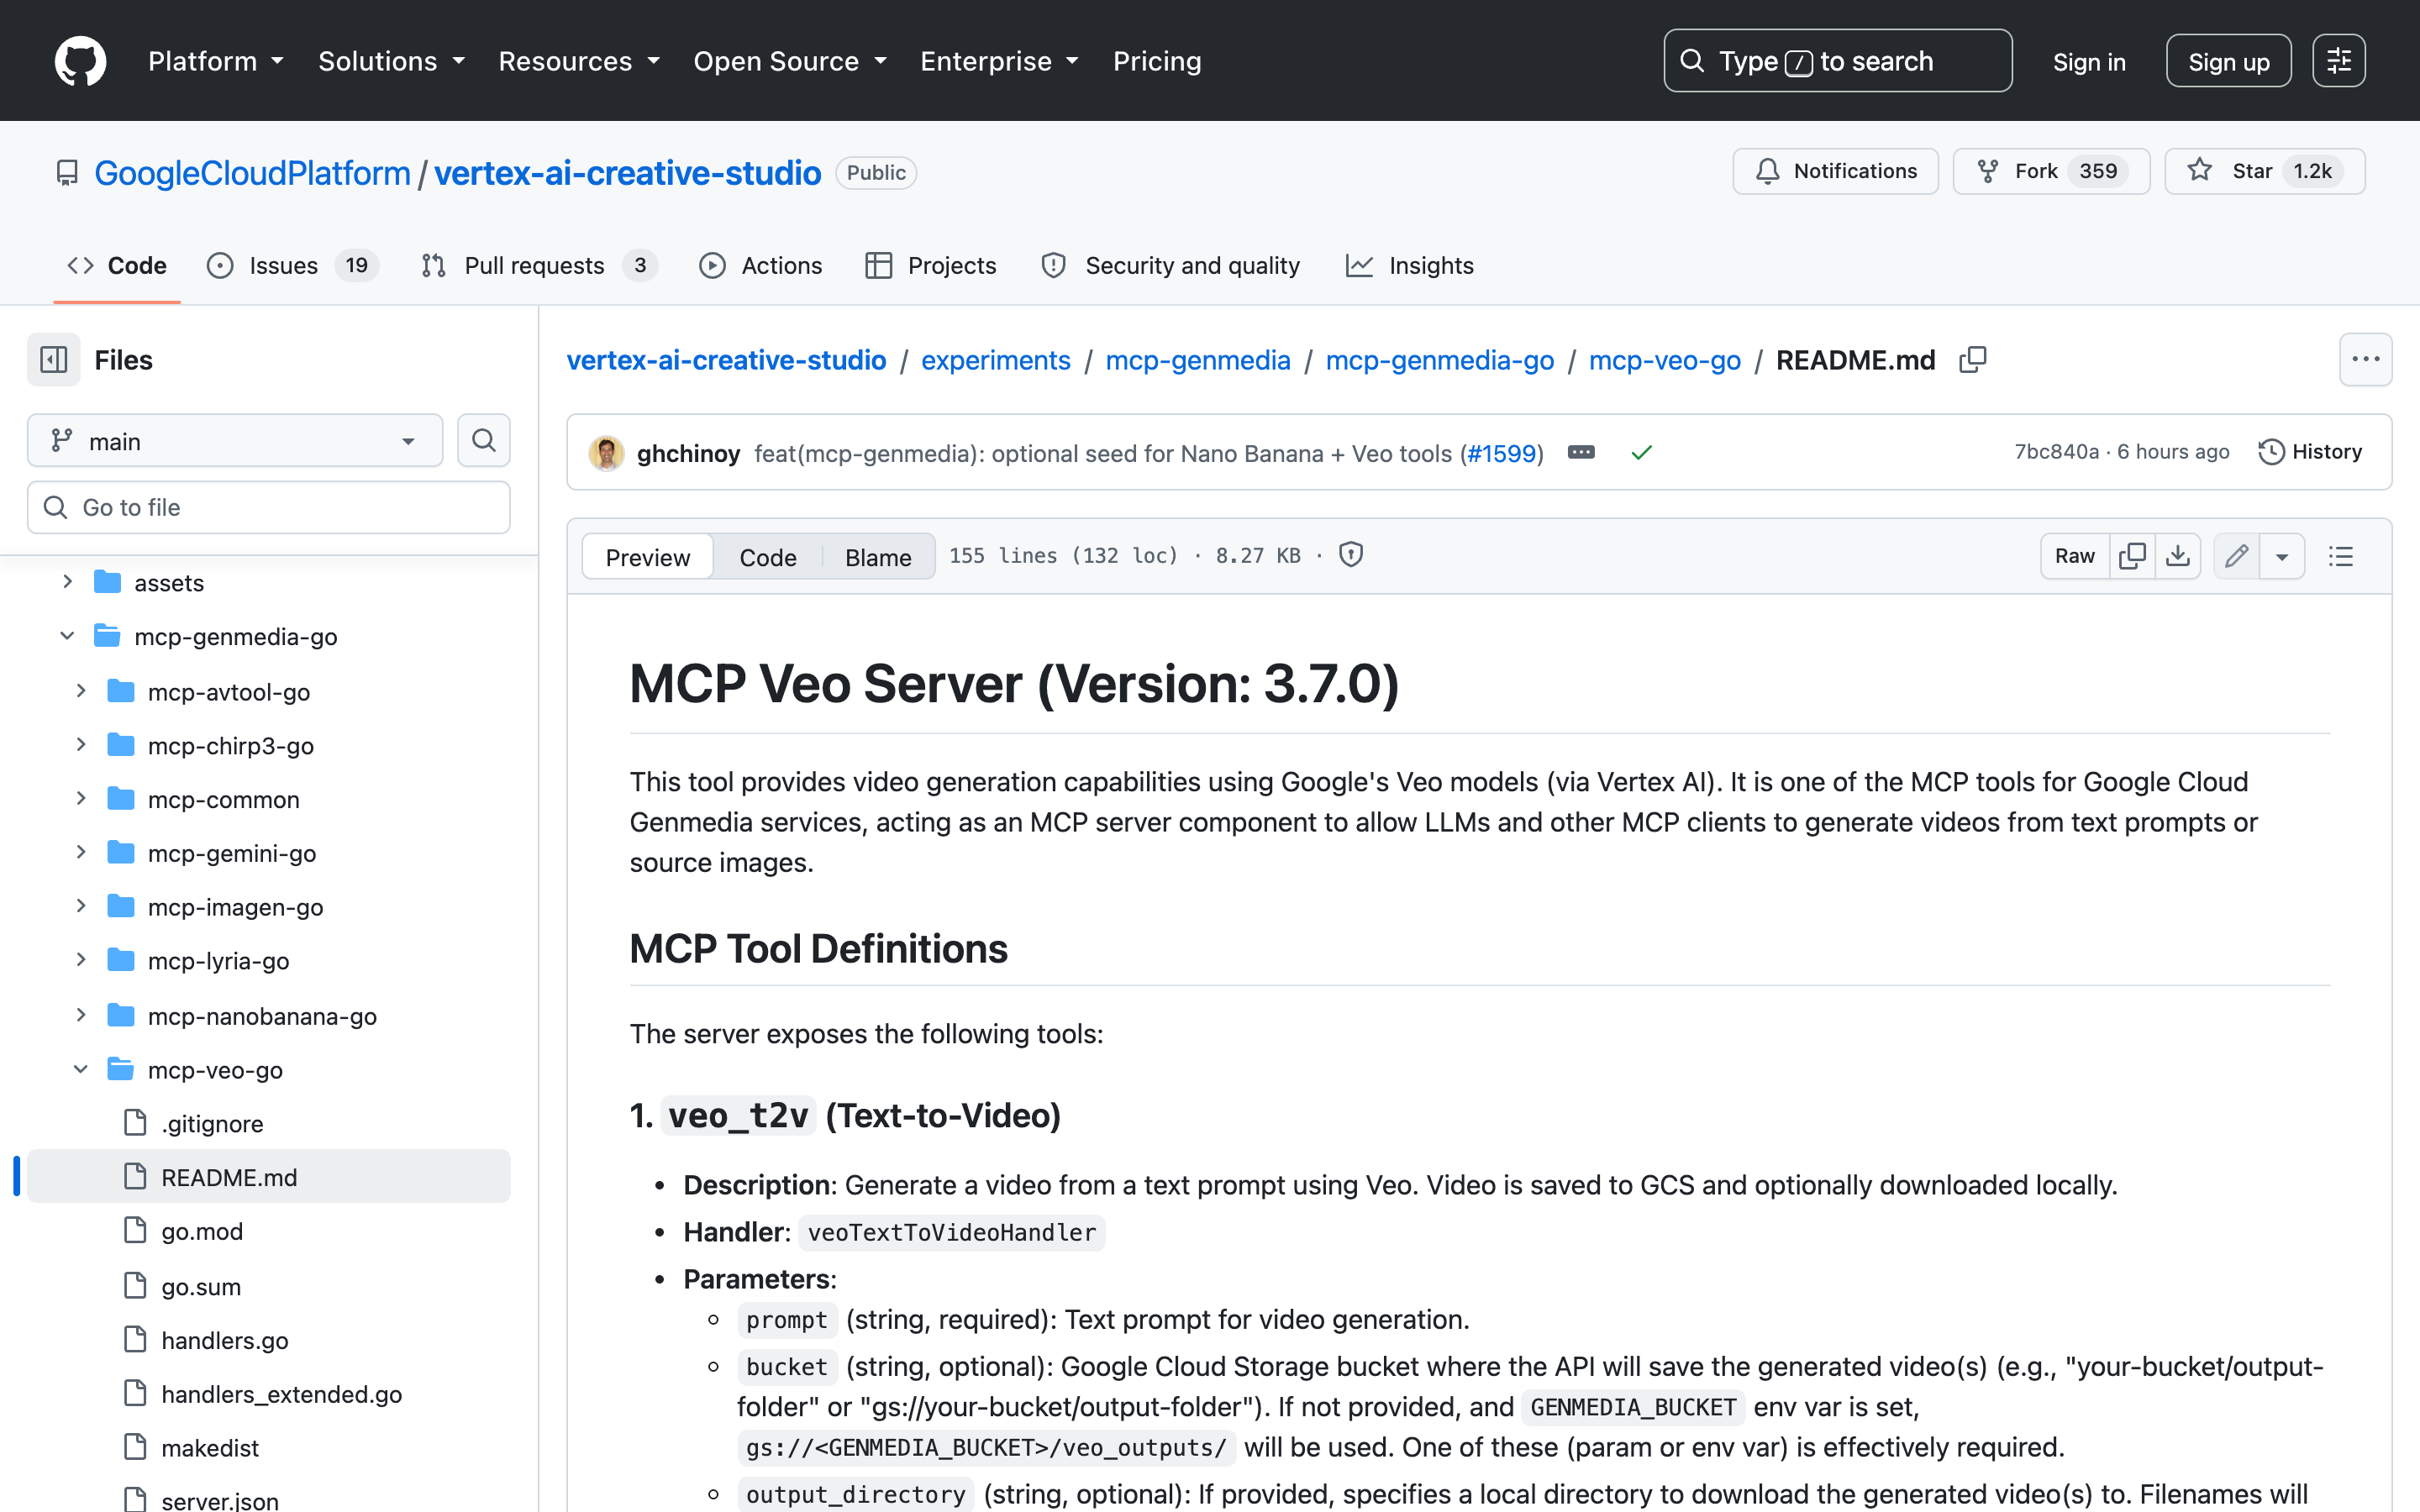
Task: Switch to Blame view
Action: (x=878, y=557)
